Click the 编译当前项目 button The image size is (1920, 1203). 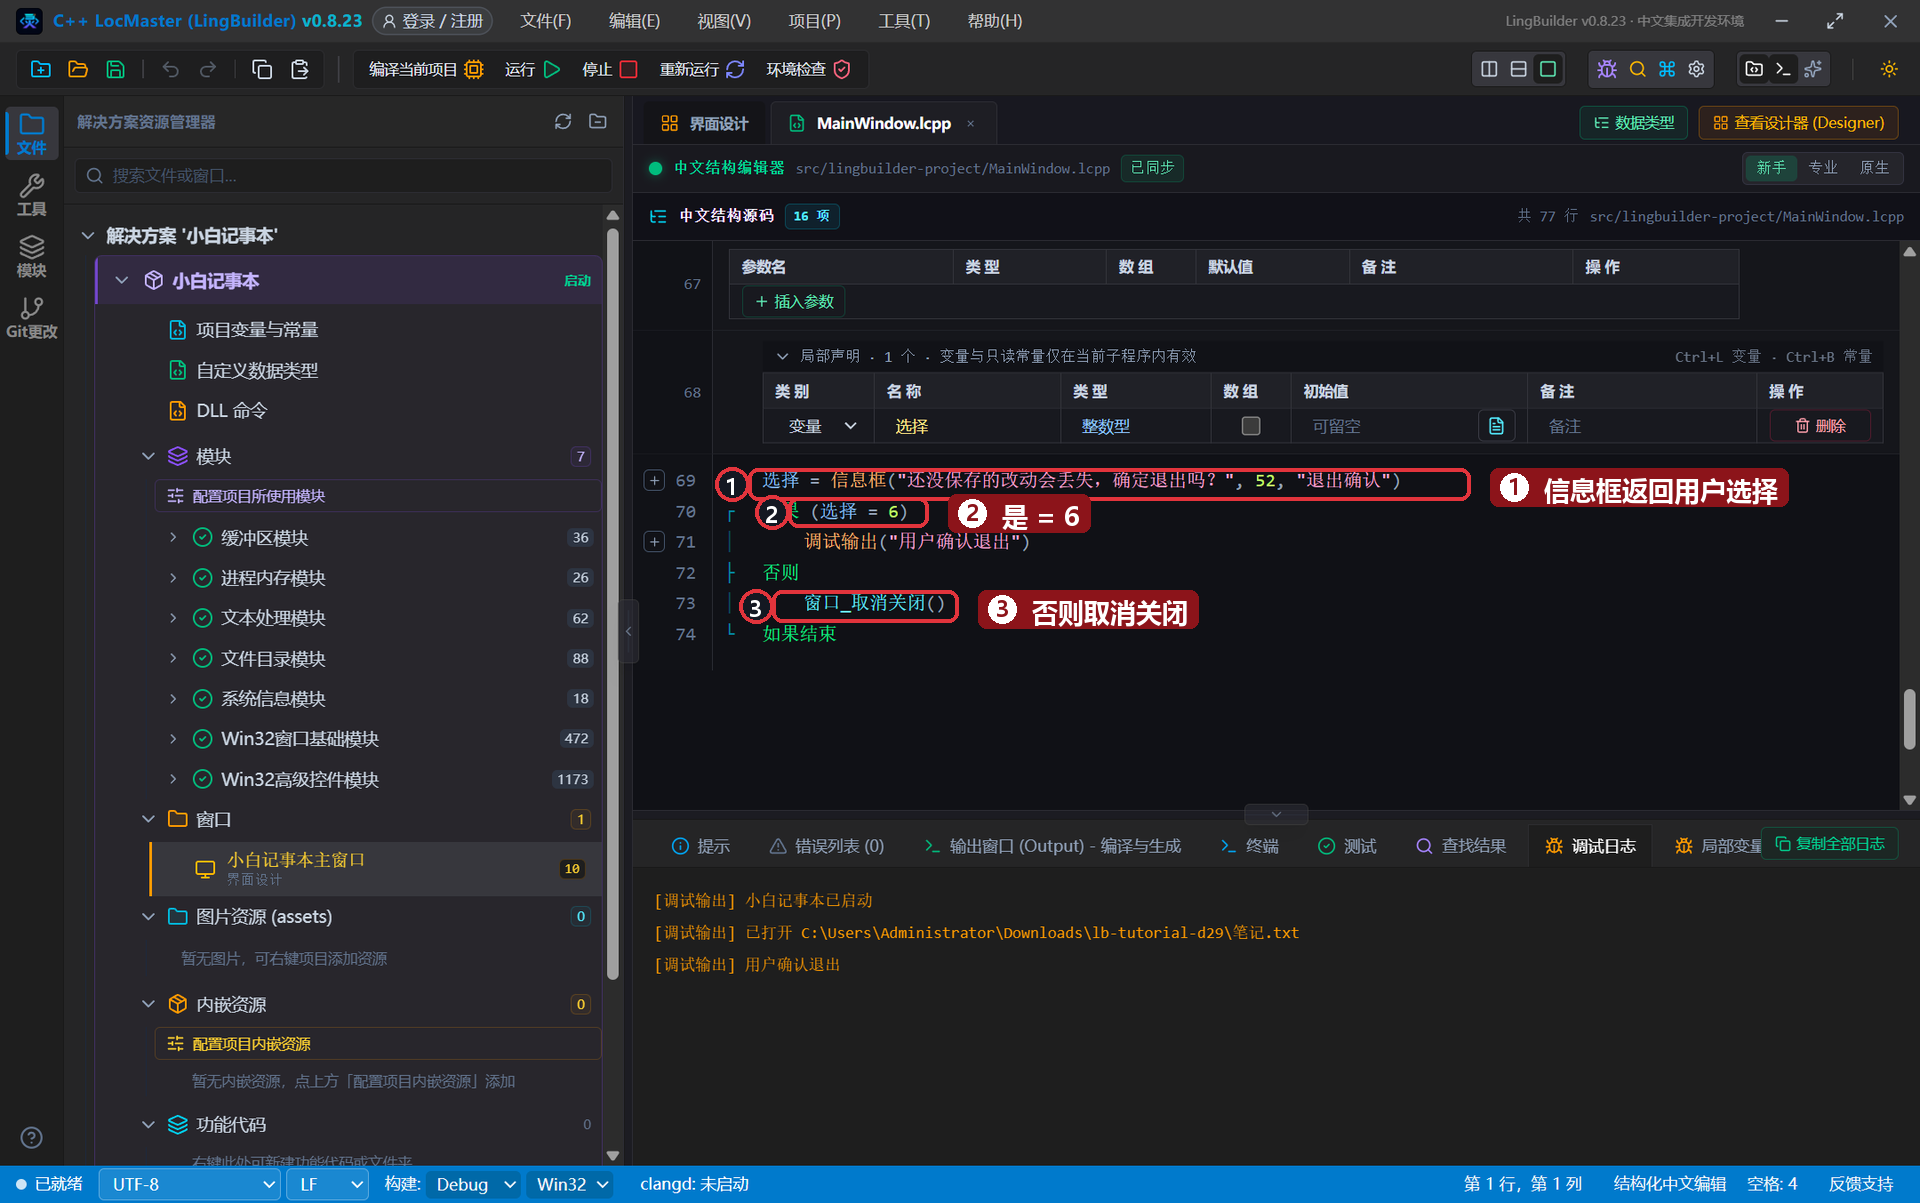[x=426, y=69]
